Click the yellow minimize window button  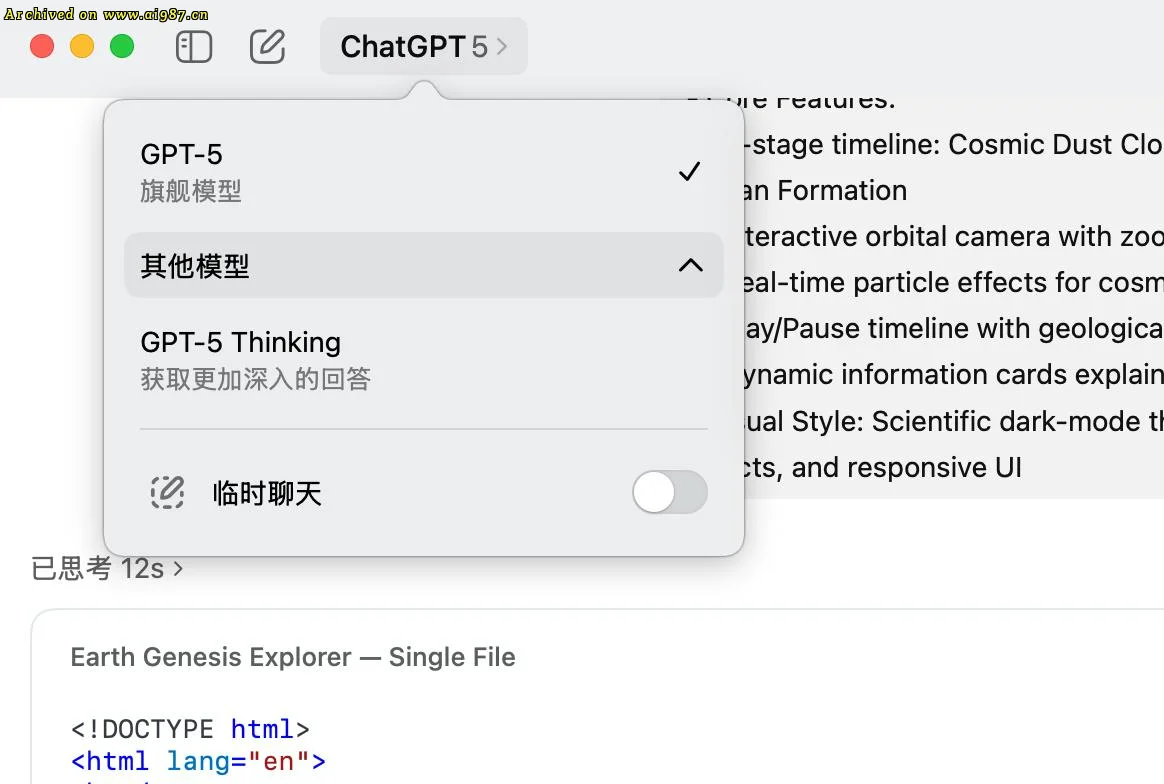point(82,46)
